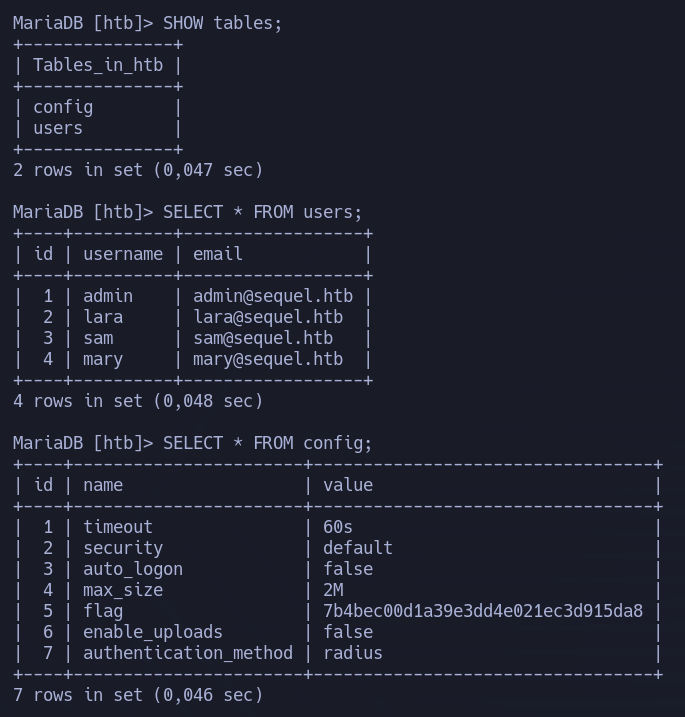The width and height of the screenshot is (685, 717).
Task: Select the config table name entry
Action: [63, 108]
